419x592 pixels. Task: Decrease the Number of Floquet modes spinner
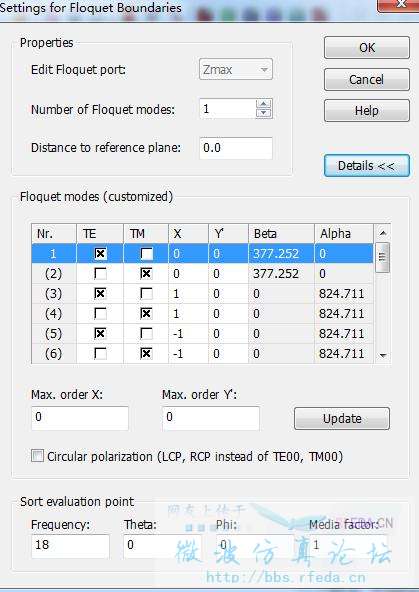264,113
